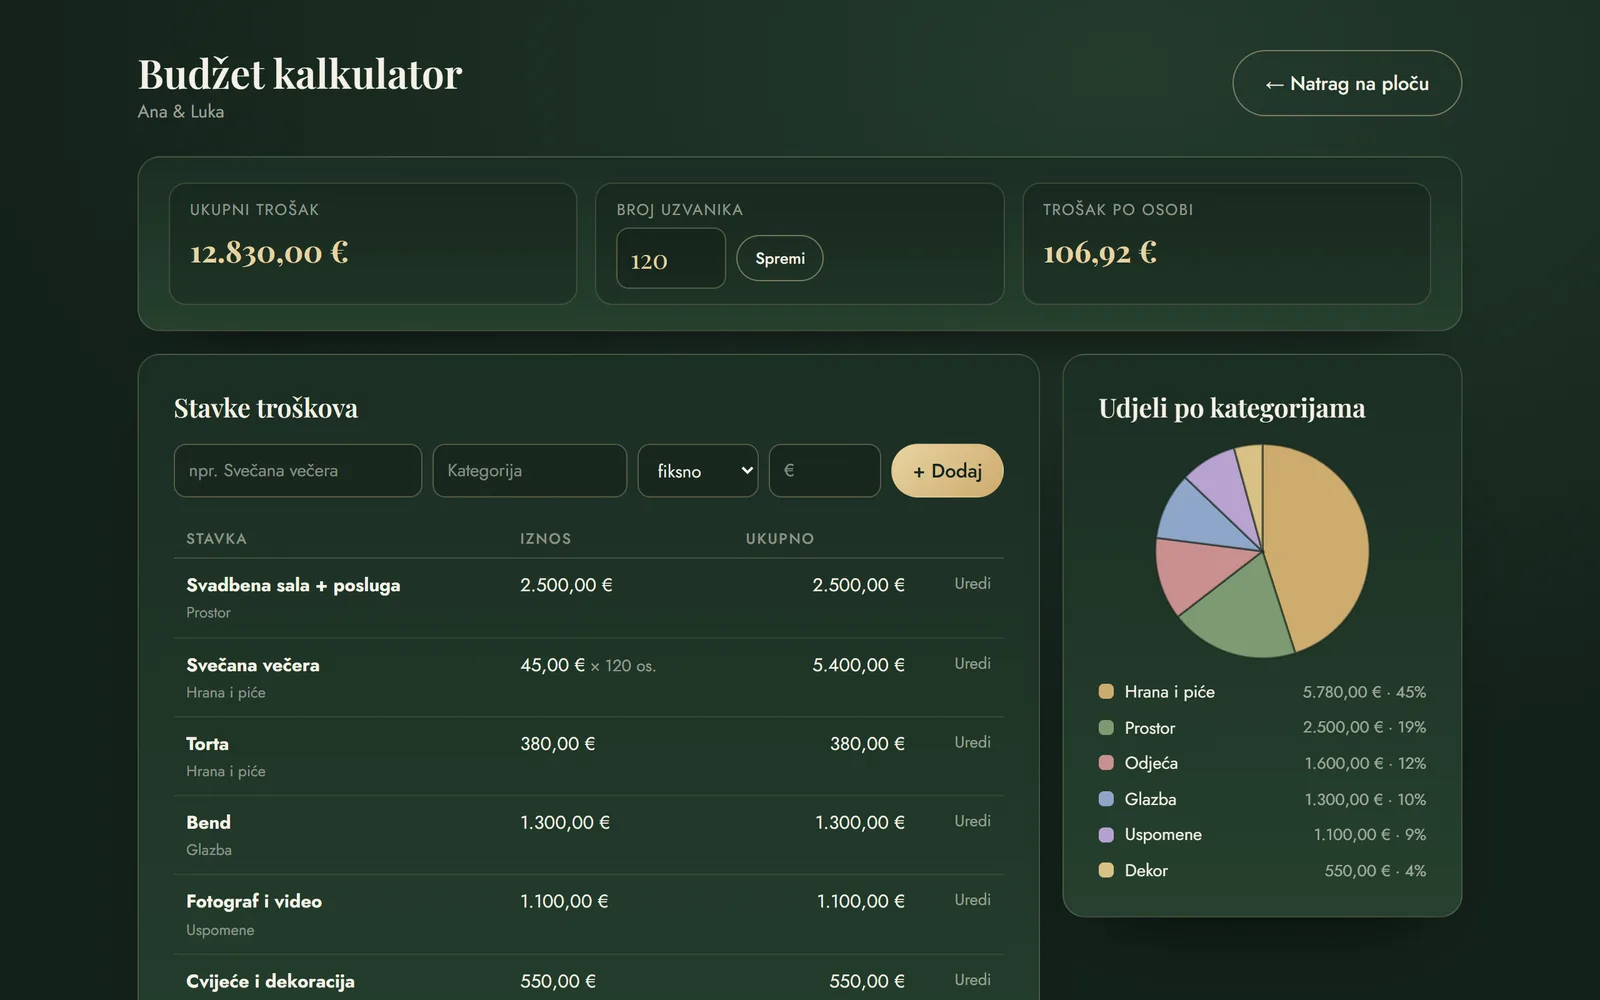Click the pink Odjeća legend swatch
The image size is (1600, 1000).
point(1106,763)
